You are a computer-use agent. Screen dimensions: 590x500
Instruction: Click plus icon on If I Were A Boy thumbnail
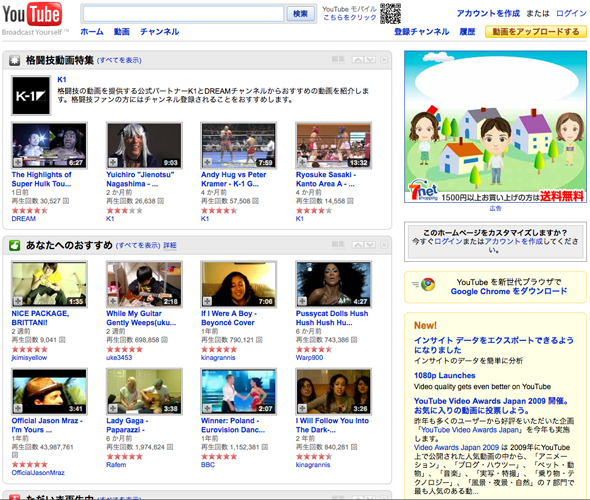tap(207, 301)
